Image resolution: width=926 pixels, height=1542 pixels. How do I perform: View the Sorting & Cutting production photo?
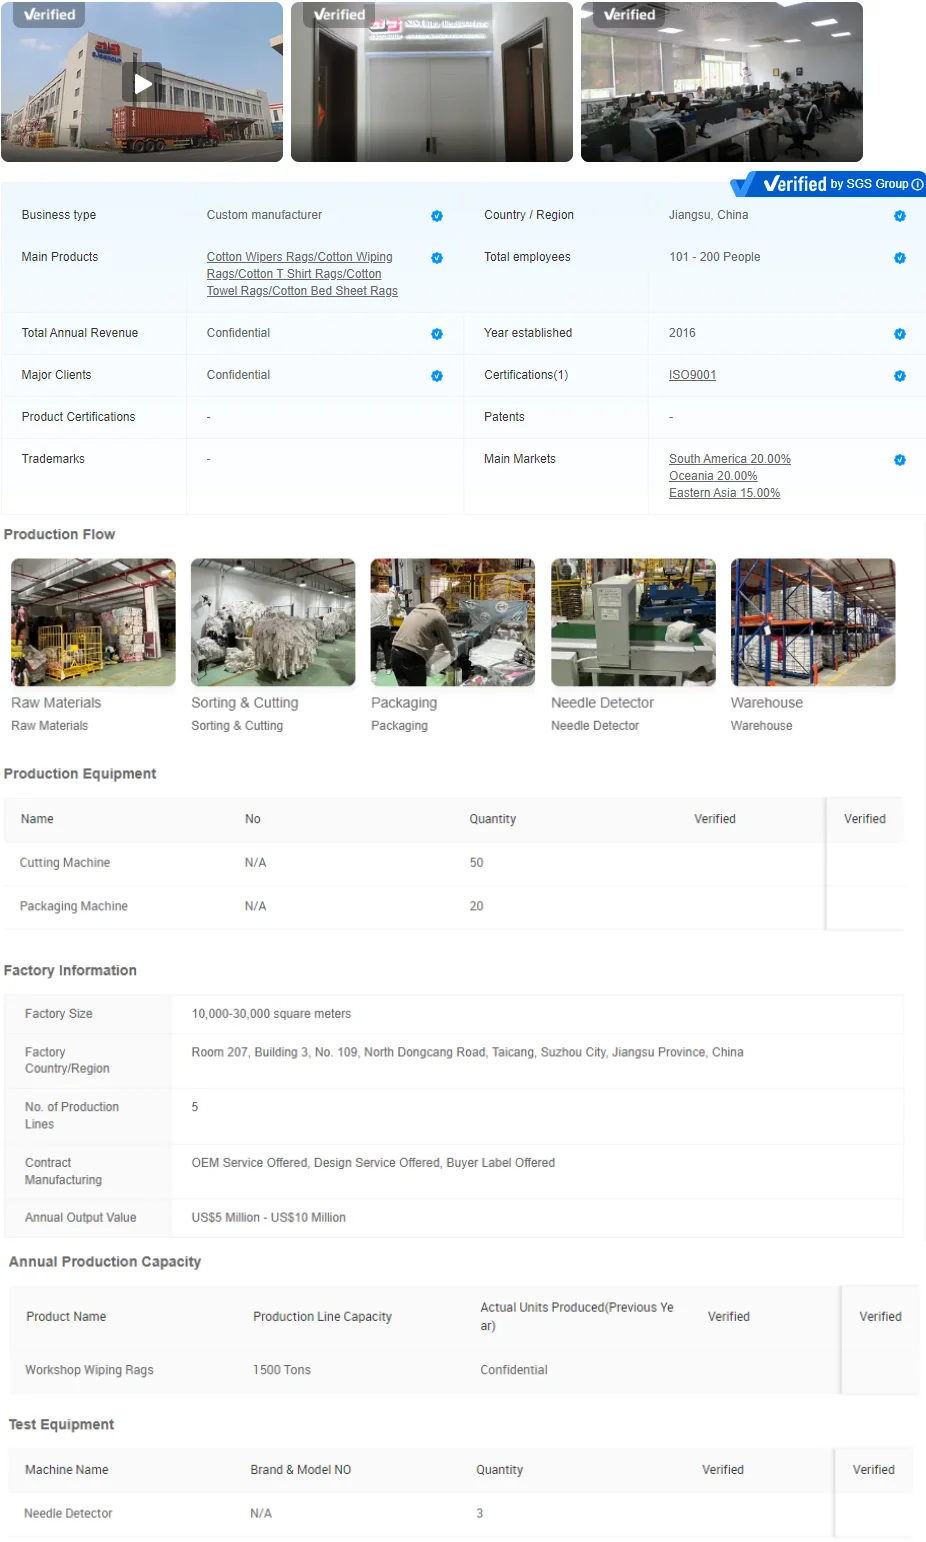(273, 622)
